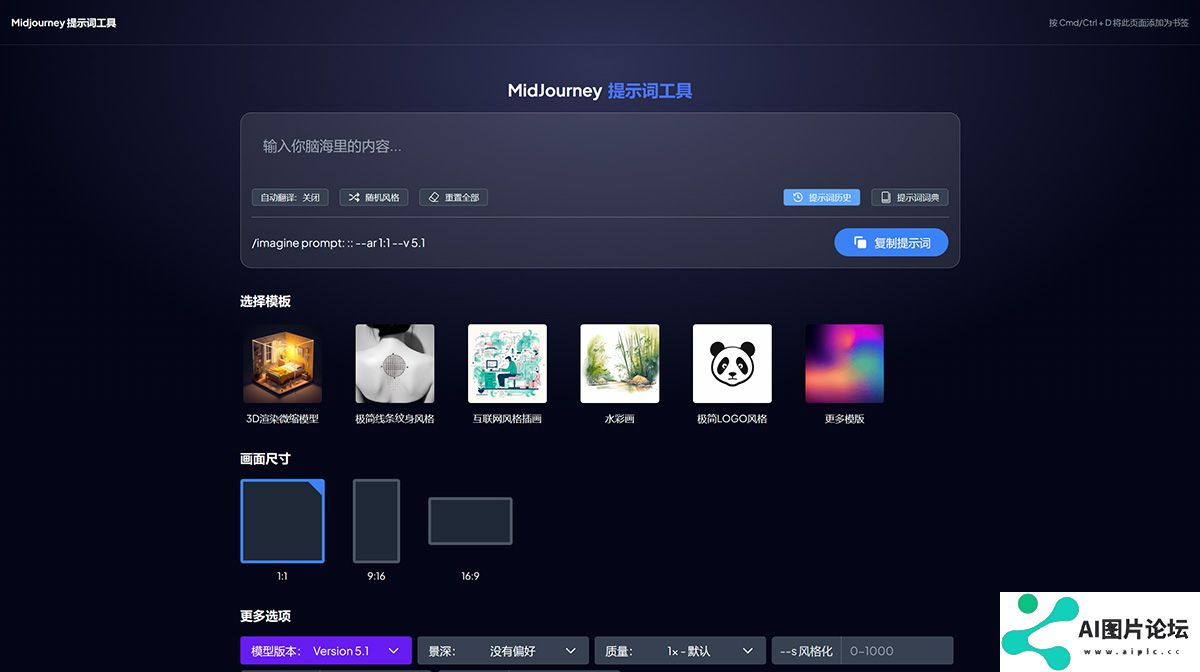Click the --s 风格化 value input field
The width and height of the screenshot is (1200, 672).
(897, 651)
